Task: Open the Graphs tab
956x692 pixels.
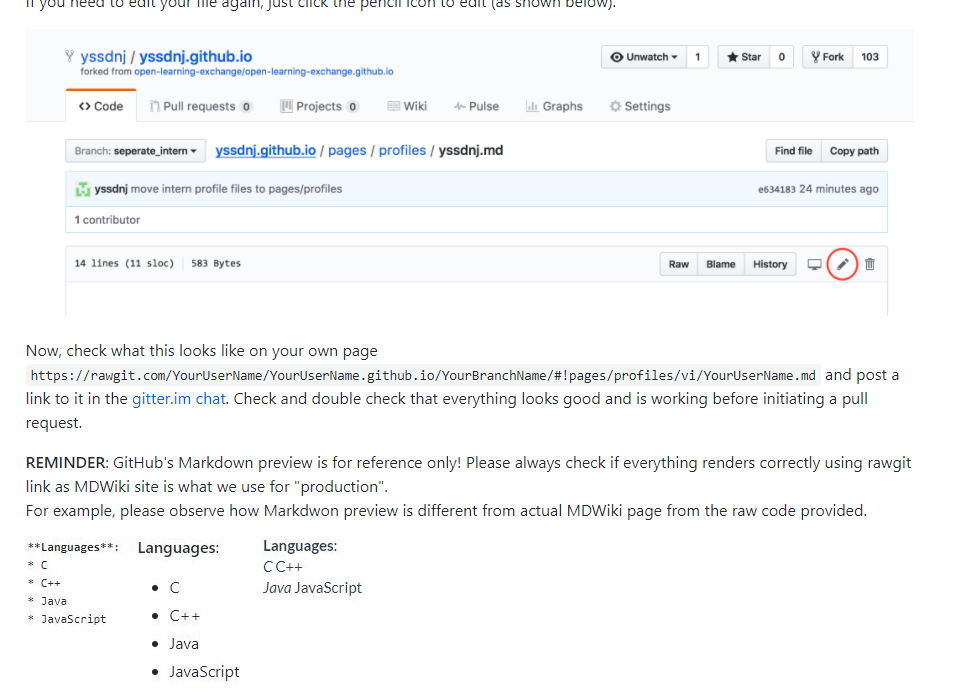Action: tap(554, 106)
